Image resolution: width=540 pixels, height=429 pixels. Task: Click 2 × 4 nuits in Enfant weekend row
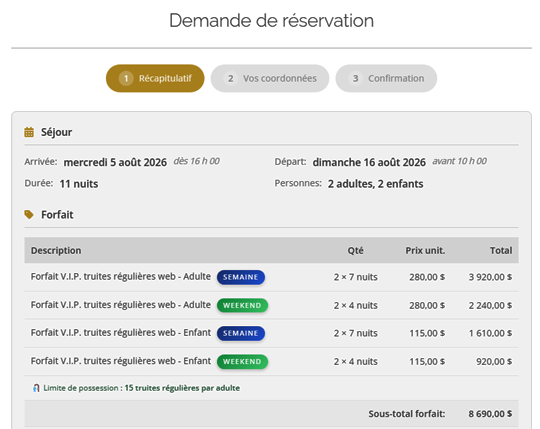pyautogui.click(x=355, y=362)
